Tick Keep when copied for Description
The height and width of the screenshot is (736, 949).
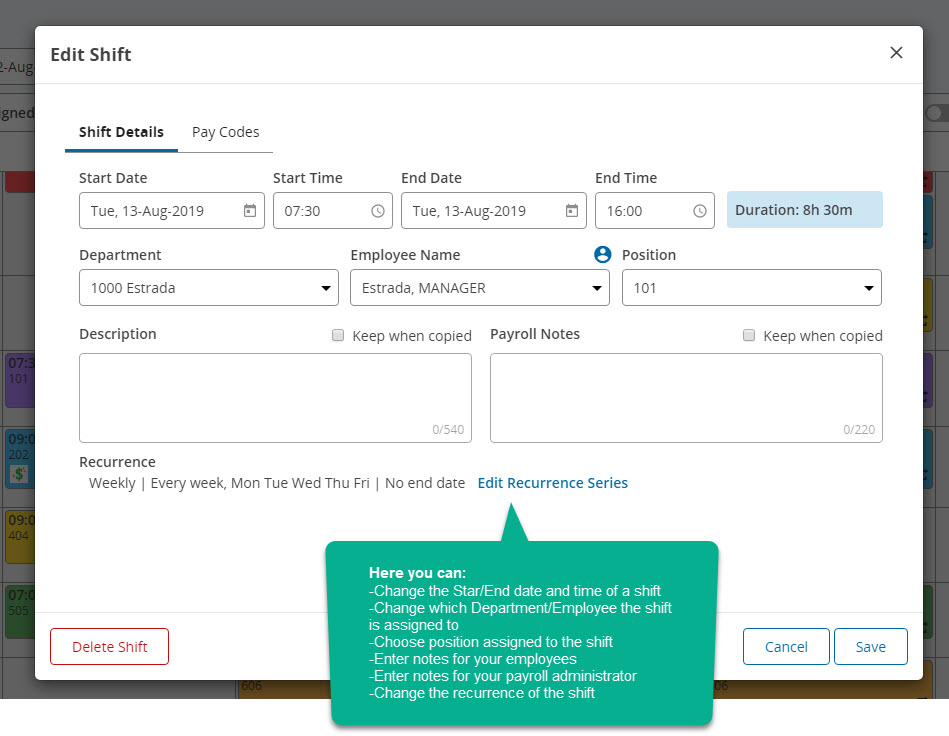(x=338, y=335)
